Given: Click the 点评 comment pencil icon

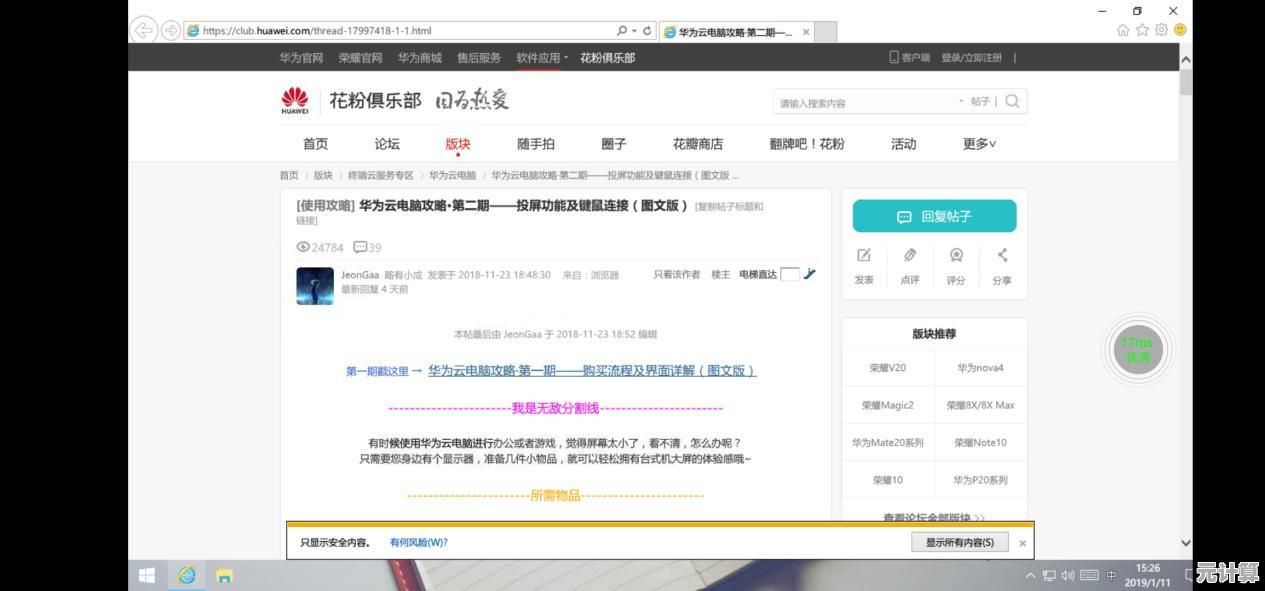Looking at the screenshot, I should tap(910, 256).
